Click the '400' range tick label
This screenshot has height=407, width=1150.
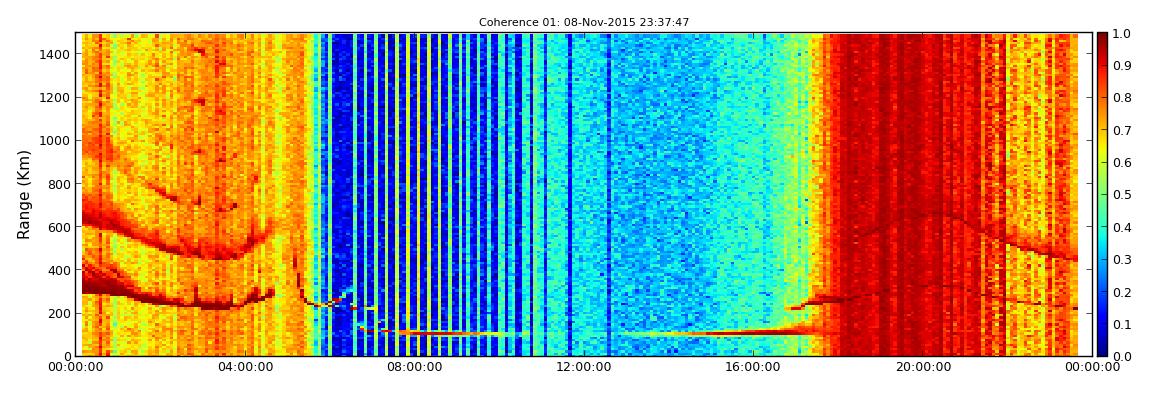click(59, 271)
